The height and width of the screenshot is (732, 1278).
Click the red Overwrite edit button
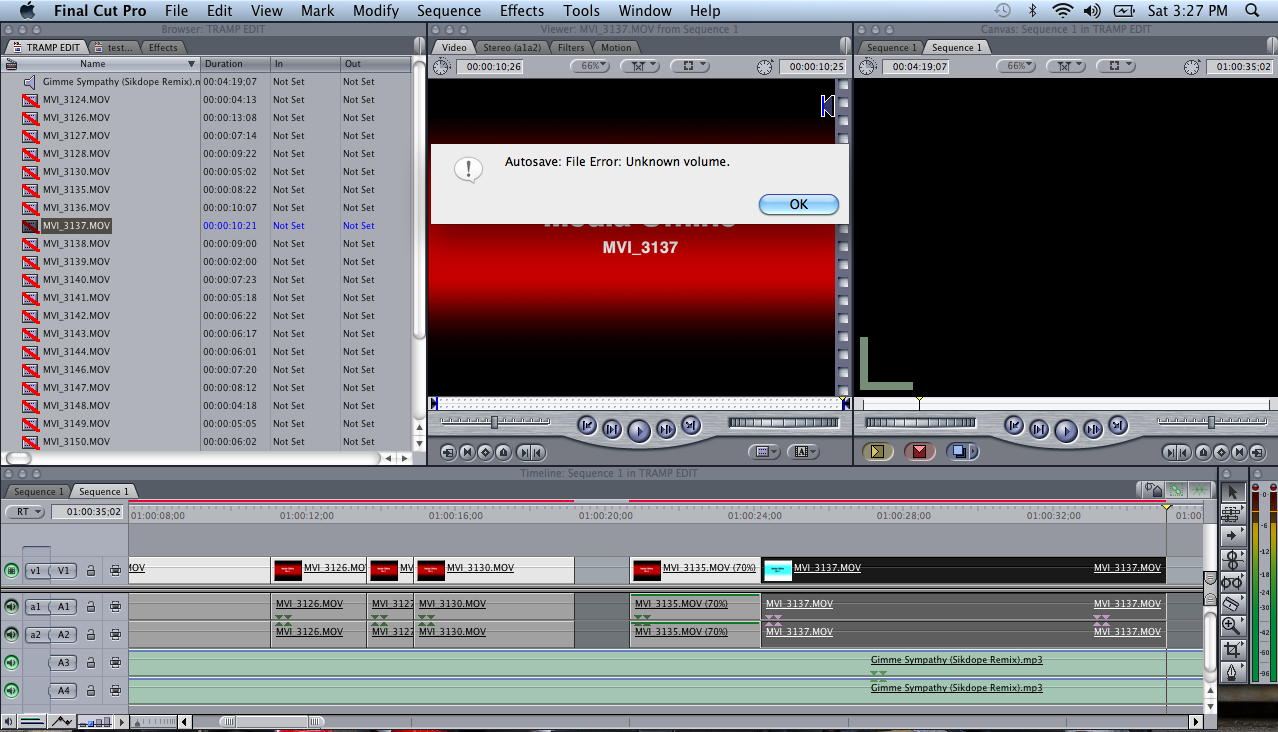tap(918, 452)
